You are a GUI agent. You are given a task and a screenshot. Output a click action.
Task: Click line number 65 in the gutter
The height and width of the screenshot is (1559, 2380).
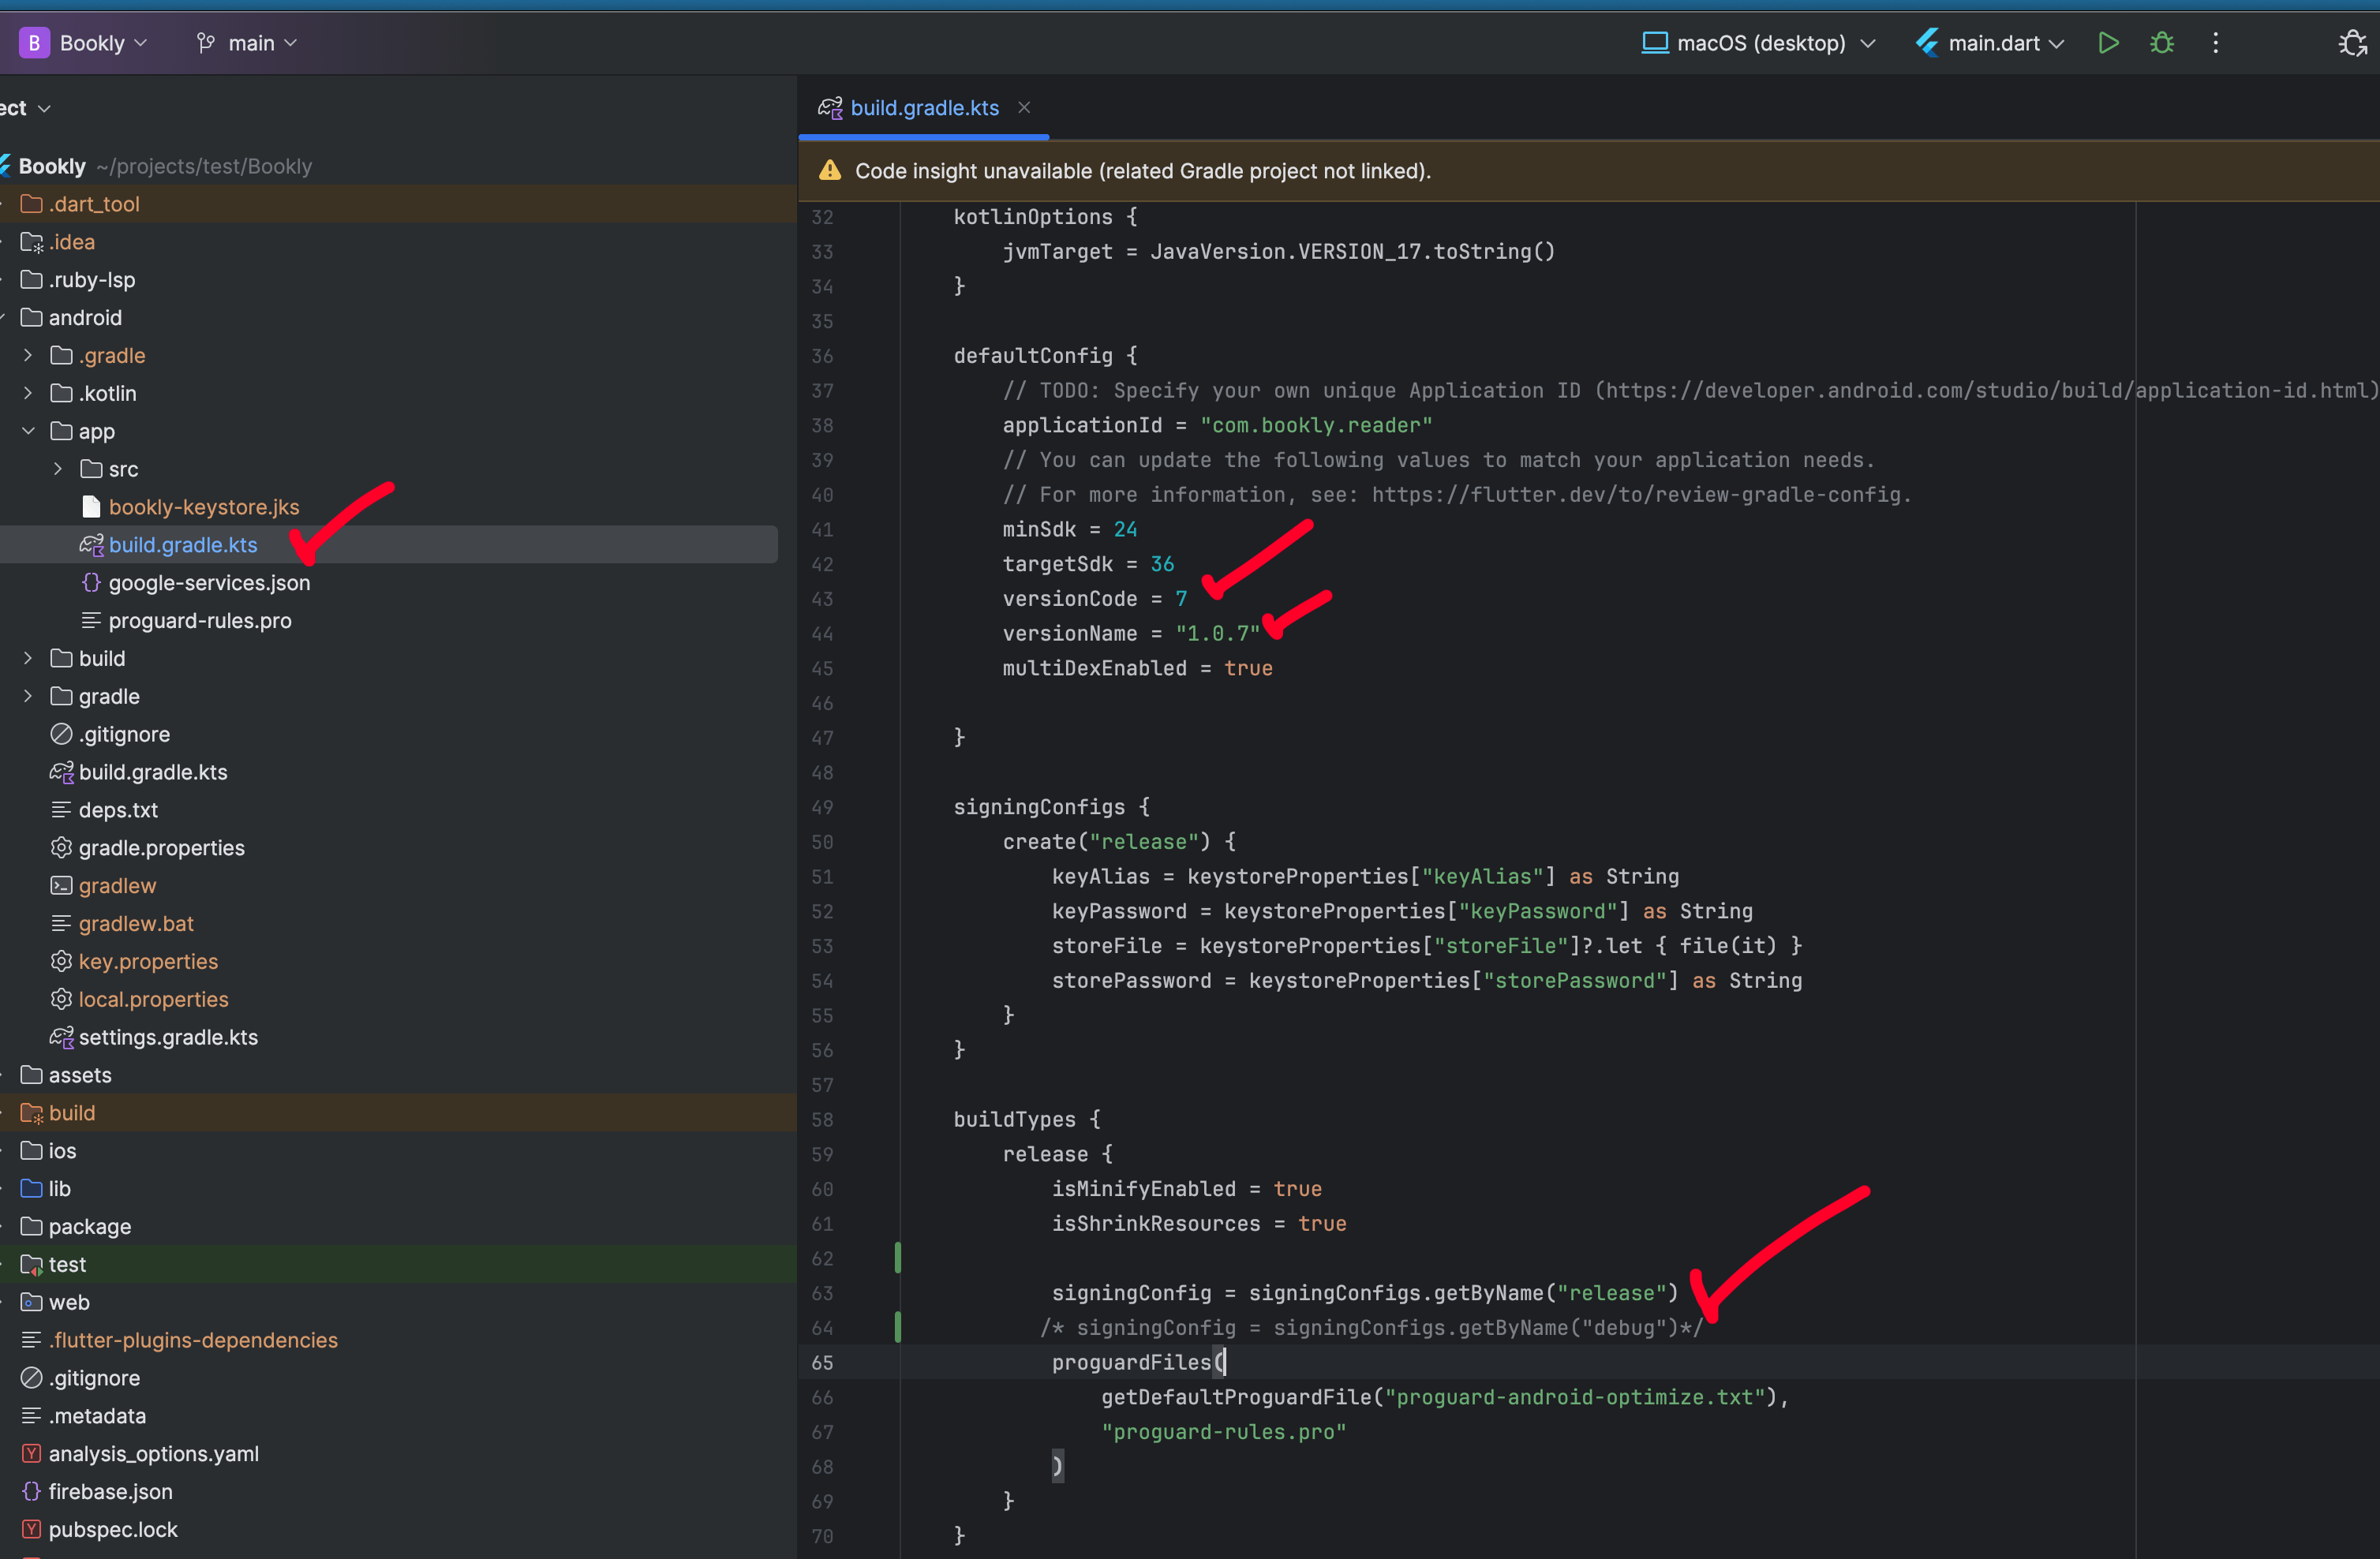click(x=822, y=1362)
